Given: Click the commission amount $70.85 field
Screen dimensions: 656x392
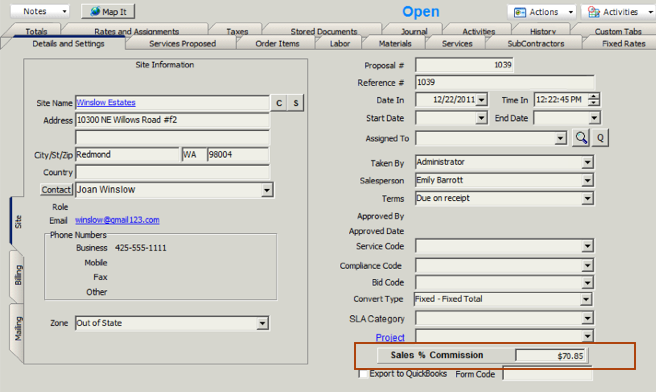Looking at the screenshot, I should tap(551, 356).
